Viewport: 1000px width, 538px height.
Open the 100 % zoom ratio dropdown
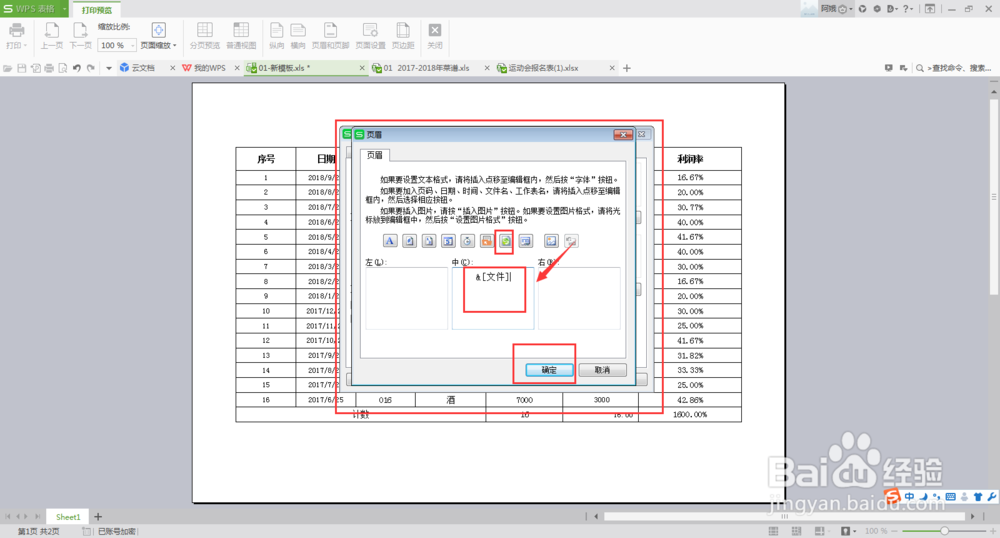coord(133,45)
